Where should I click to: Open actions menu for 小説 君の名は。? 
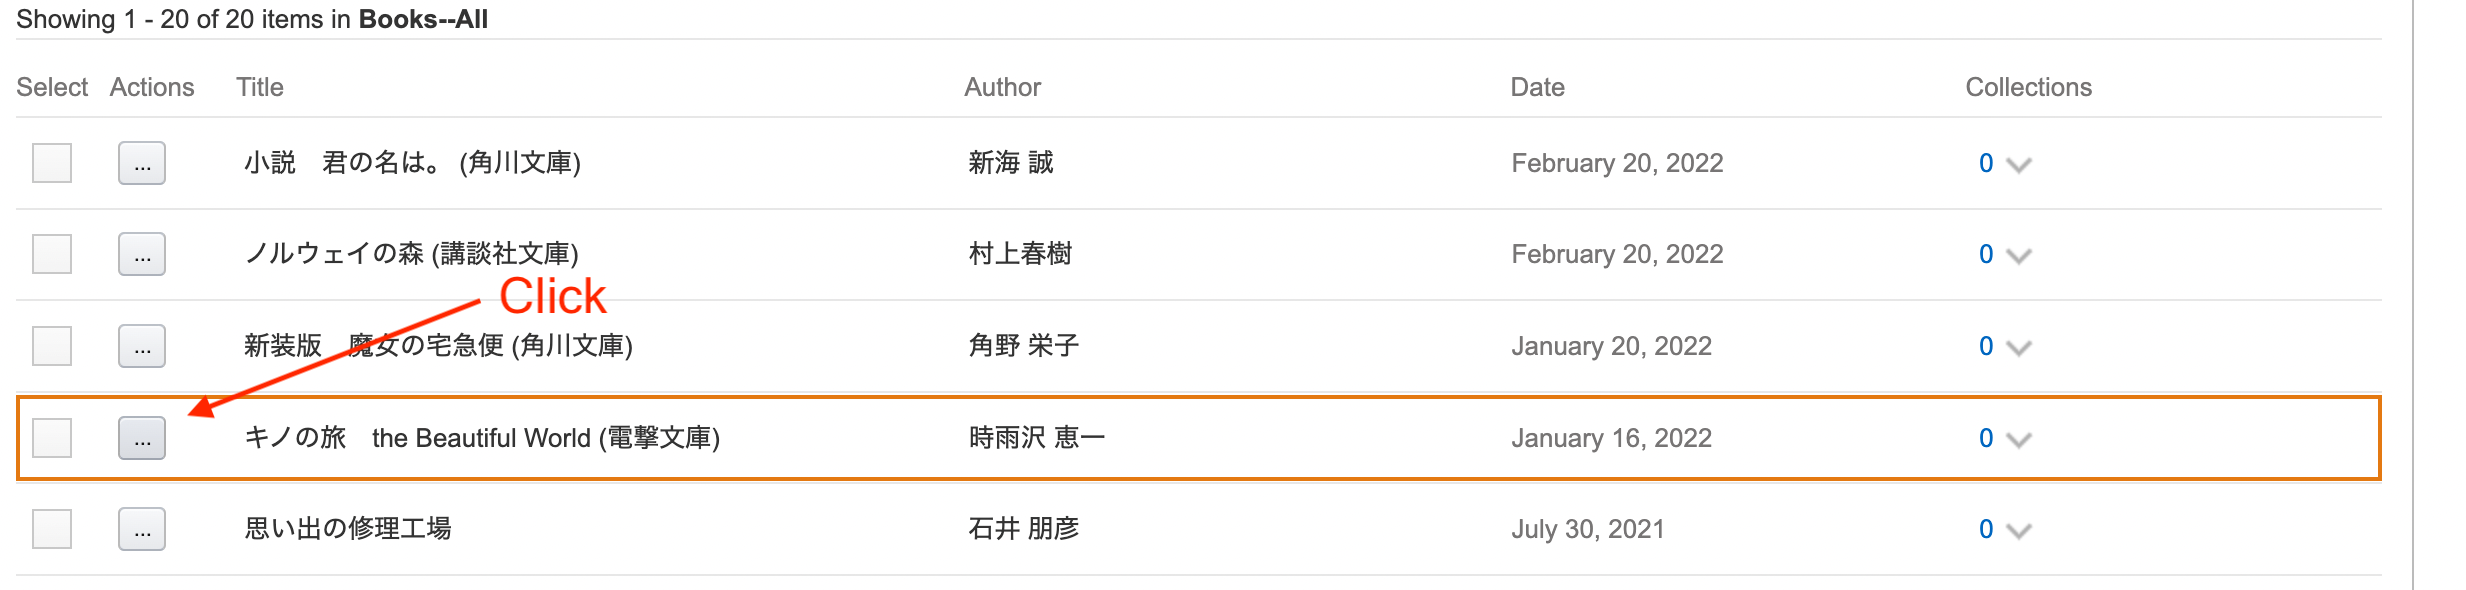[x=142, y=163]
